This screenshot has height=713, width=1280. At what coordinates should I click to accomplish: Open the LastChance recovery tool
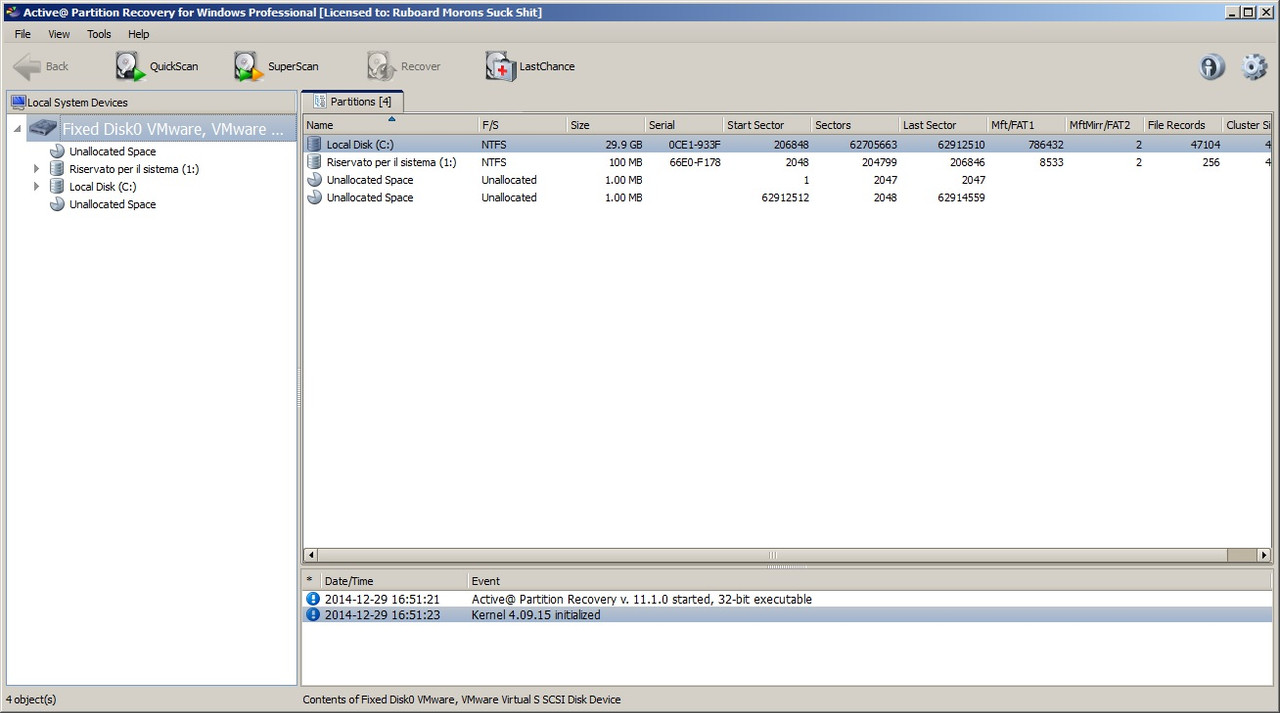click(530, 67)
